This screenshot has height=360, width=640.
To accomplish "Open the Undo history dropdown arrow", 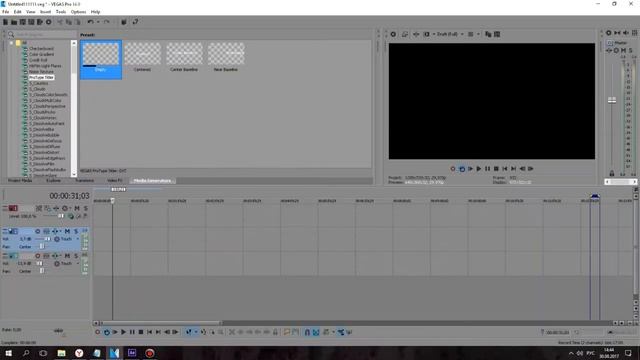I will (98, 22).
